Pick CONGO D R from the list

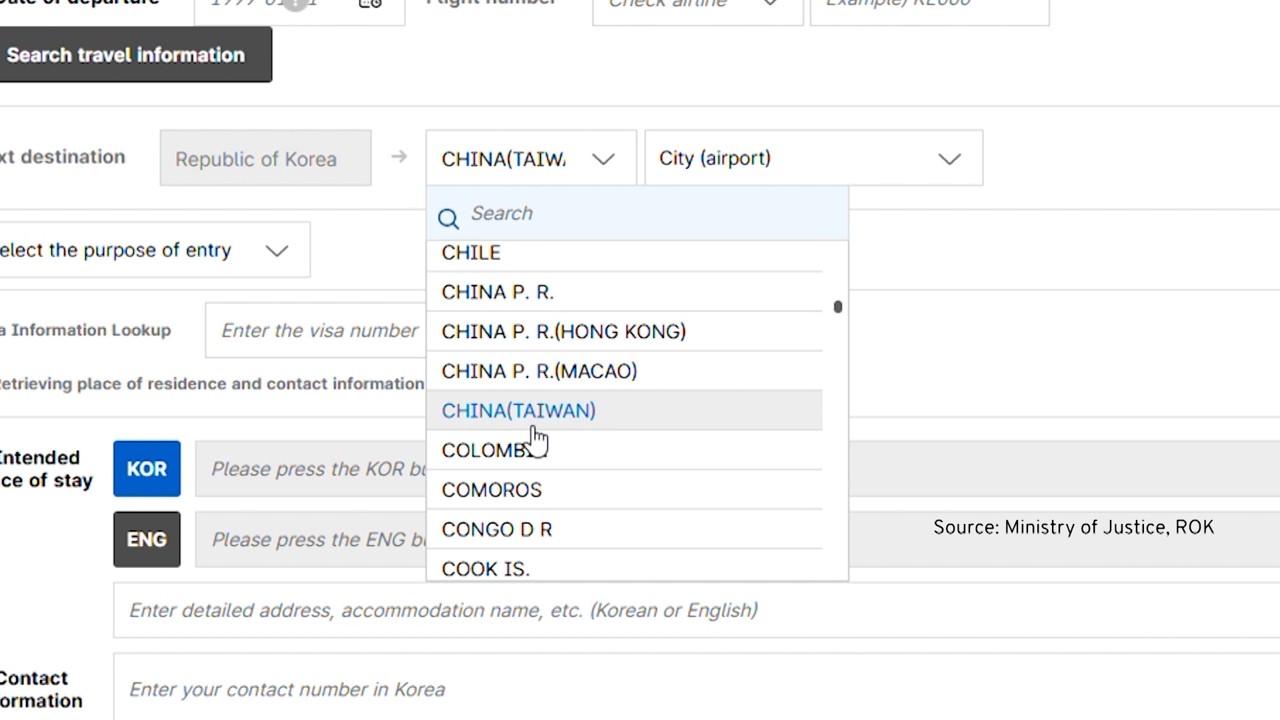click(x=496, y=529)
